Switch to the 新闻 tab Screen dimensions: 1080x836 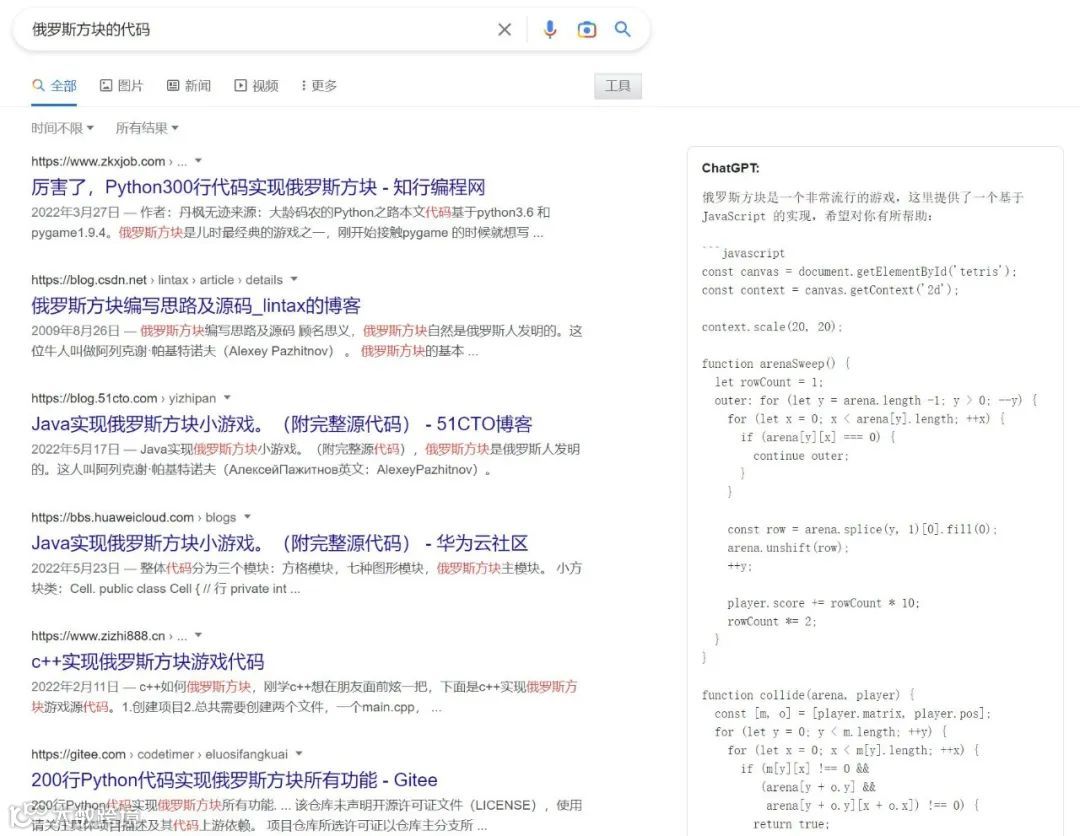coord(189,86)
